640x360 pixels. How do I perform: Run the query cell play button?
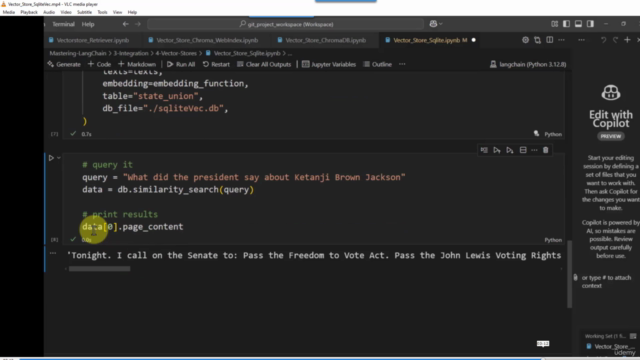click(x=51, y=158)
